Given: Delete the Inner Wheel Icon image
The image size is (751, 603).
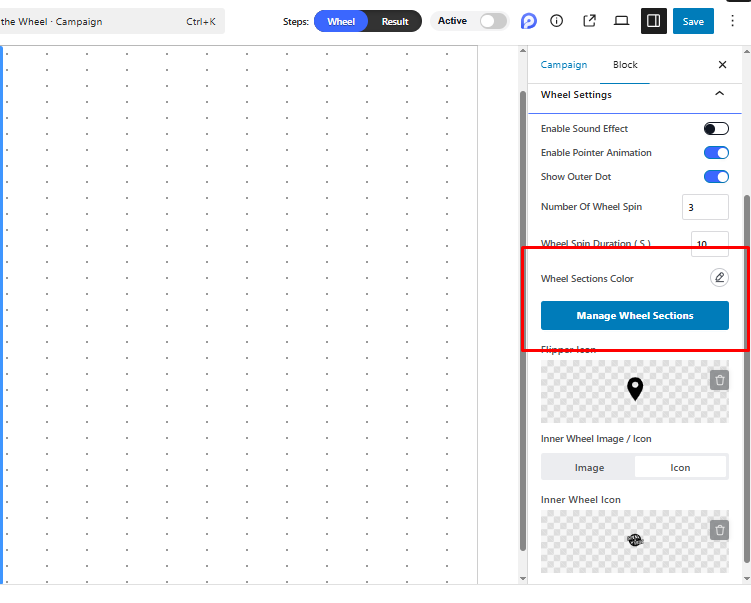Looking at the screenshot, I should 719,530.
